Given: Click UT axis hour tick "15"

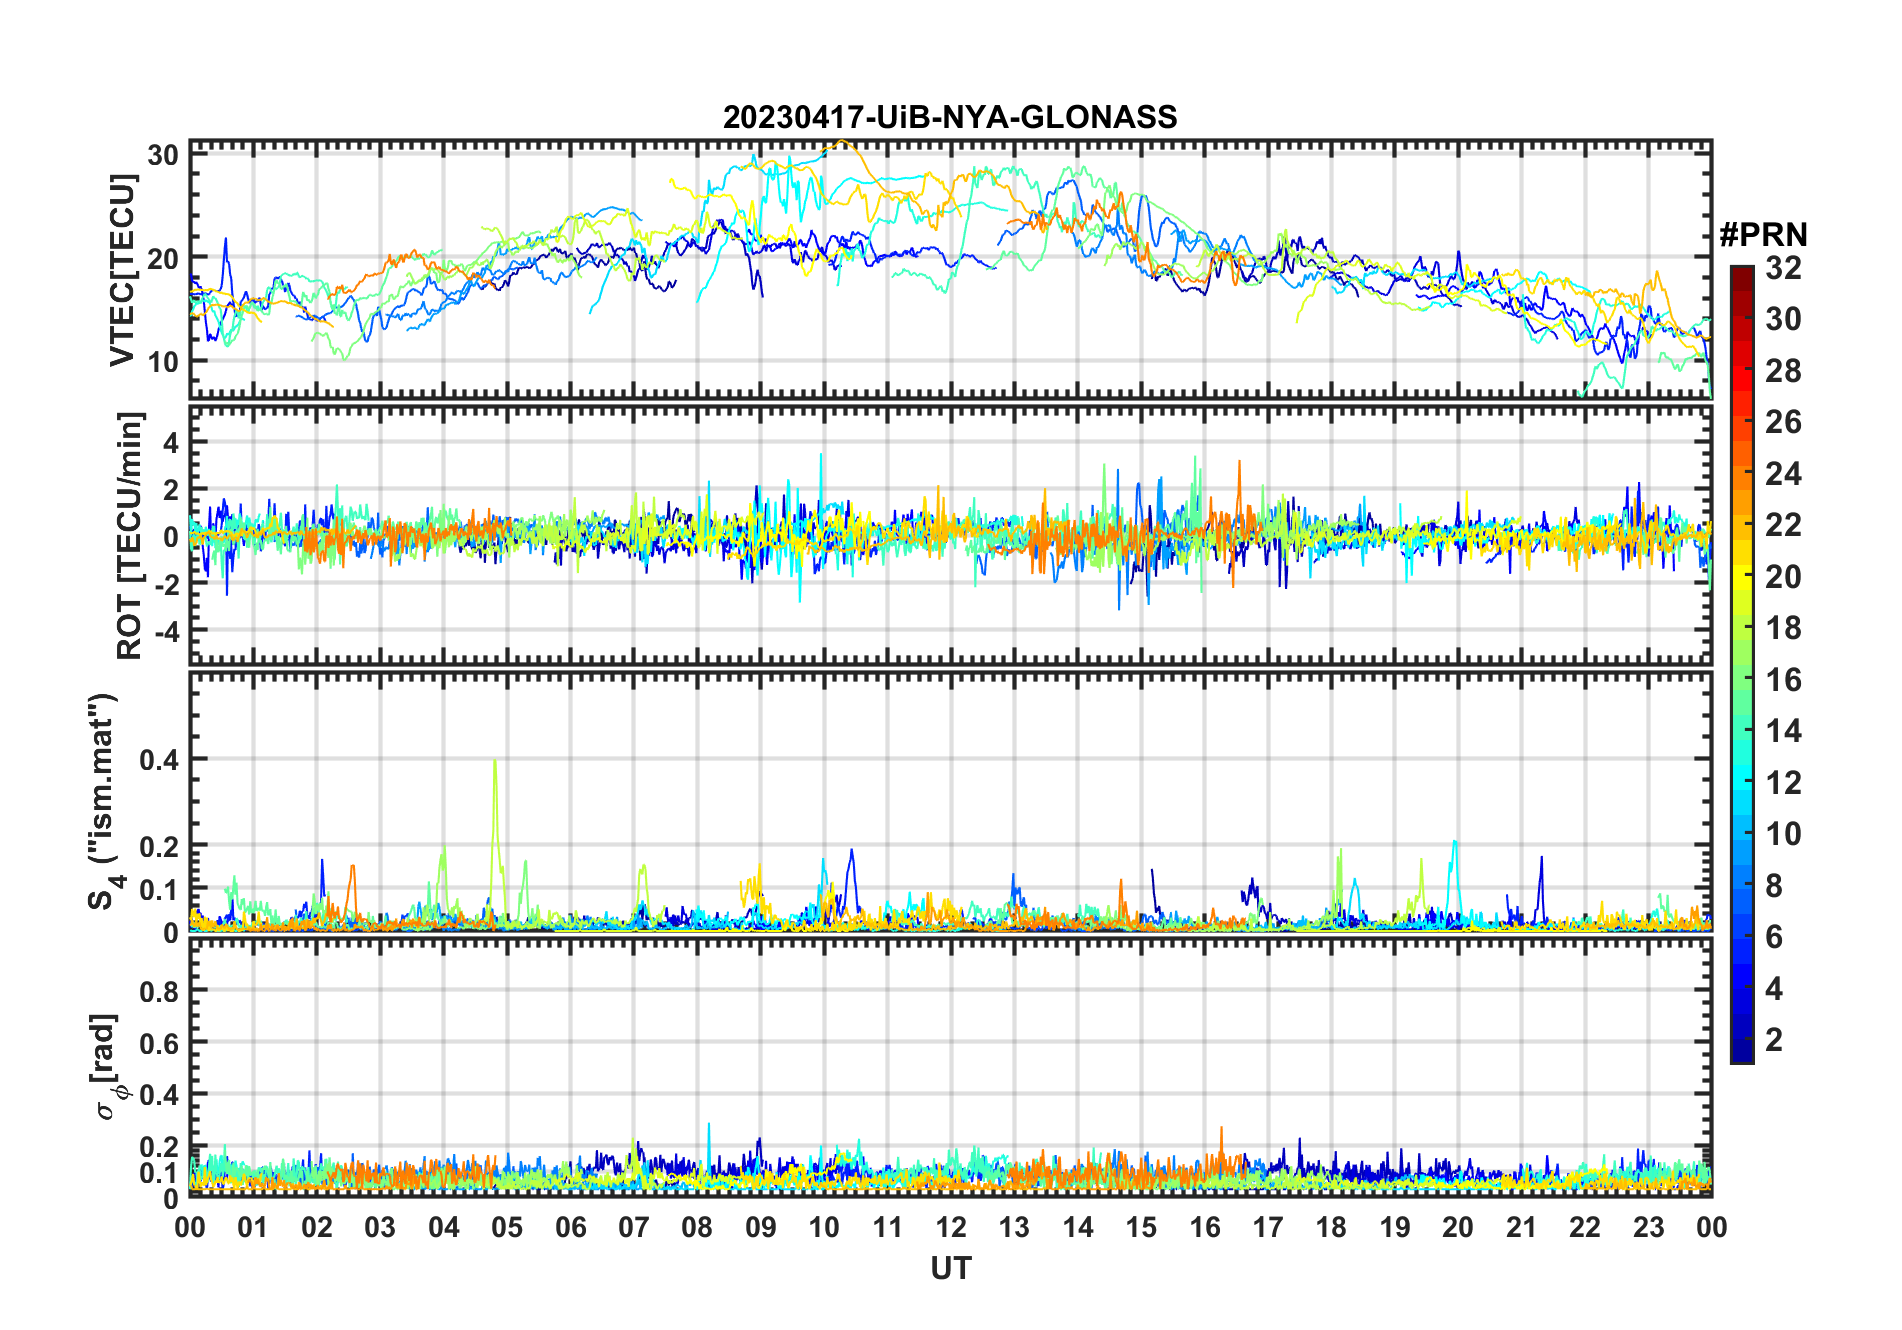Looking at the screenshot, I should point(1141,1228).
